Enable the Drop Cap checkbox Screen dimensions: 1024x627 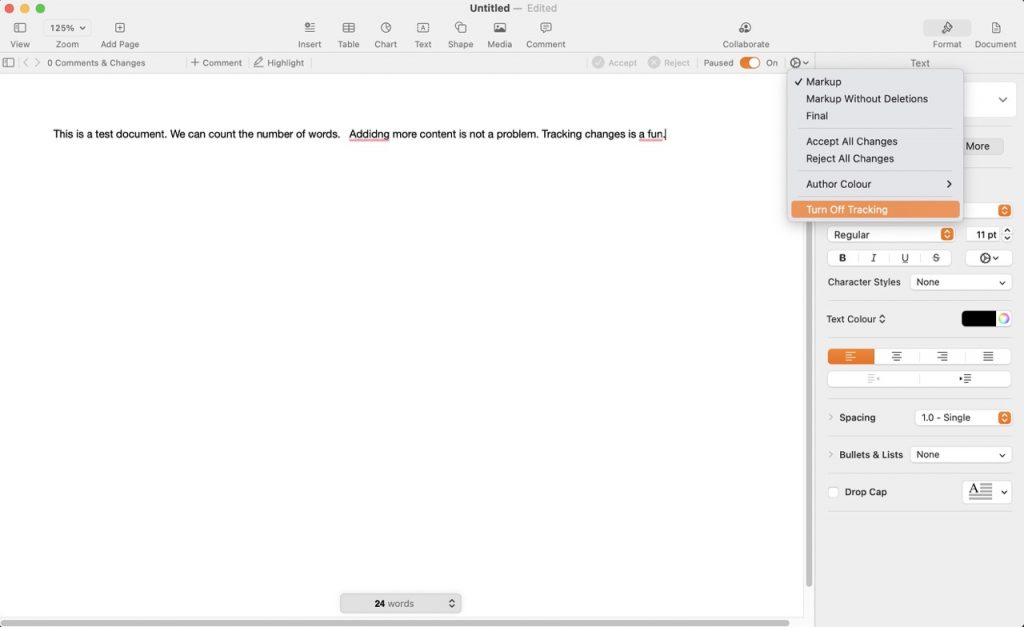point(833,492)
